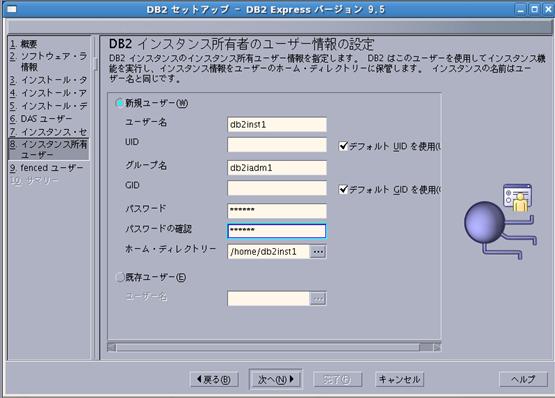Go back with the 戻る button
The width and height of the screenshot is (555, 398).
click(214, 380)
